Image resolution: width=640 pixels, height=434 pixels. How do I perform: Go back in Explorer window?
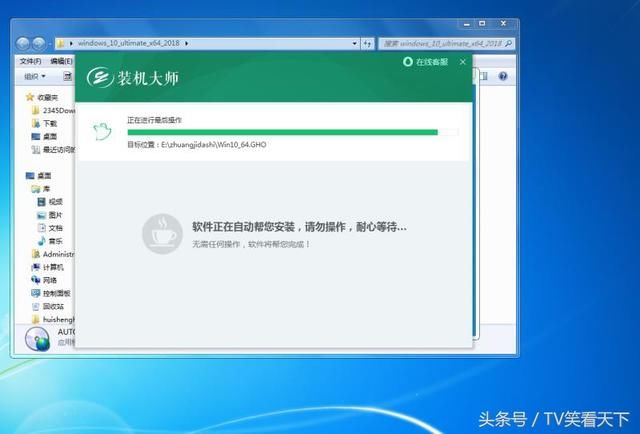click(x=23, y=43)
